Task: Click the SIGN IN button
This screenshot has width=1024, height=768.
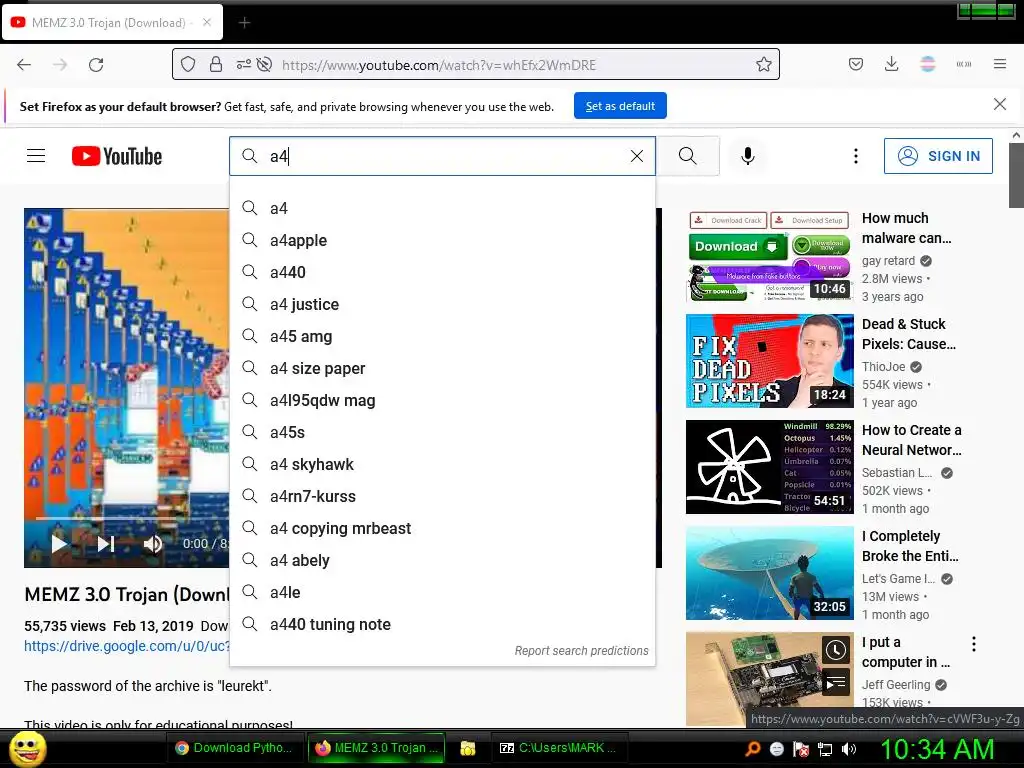Action: click(938, 156)
